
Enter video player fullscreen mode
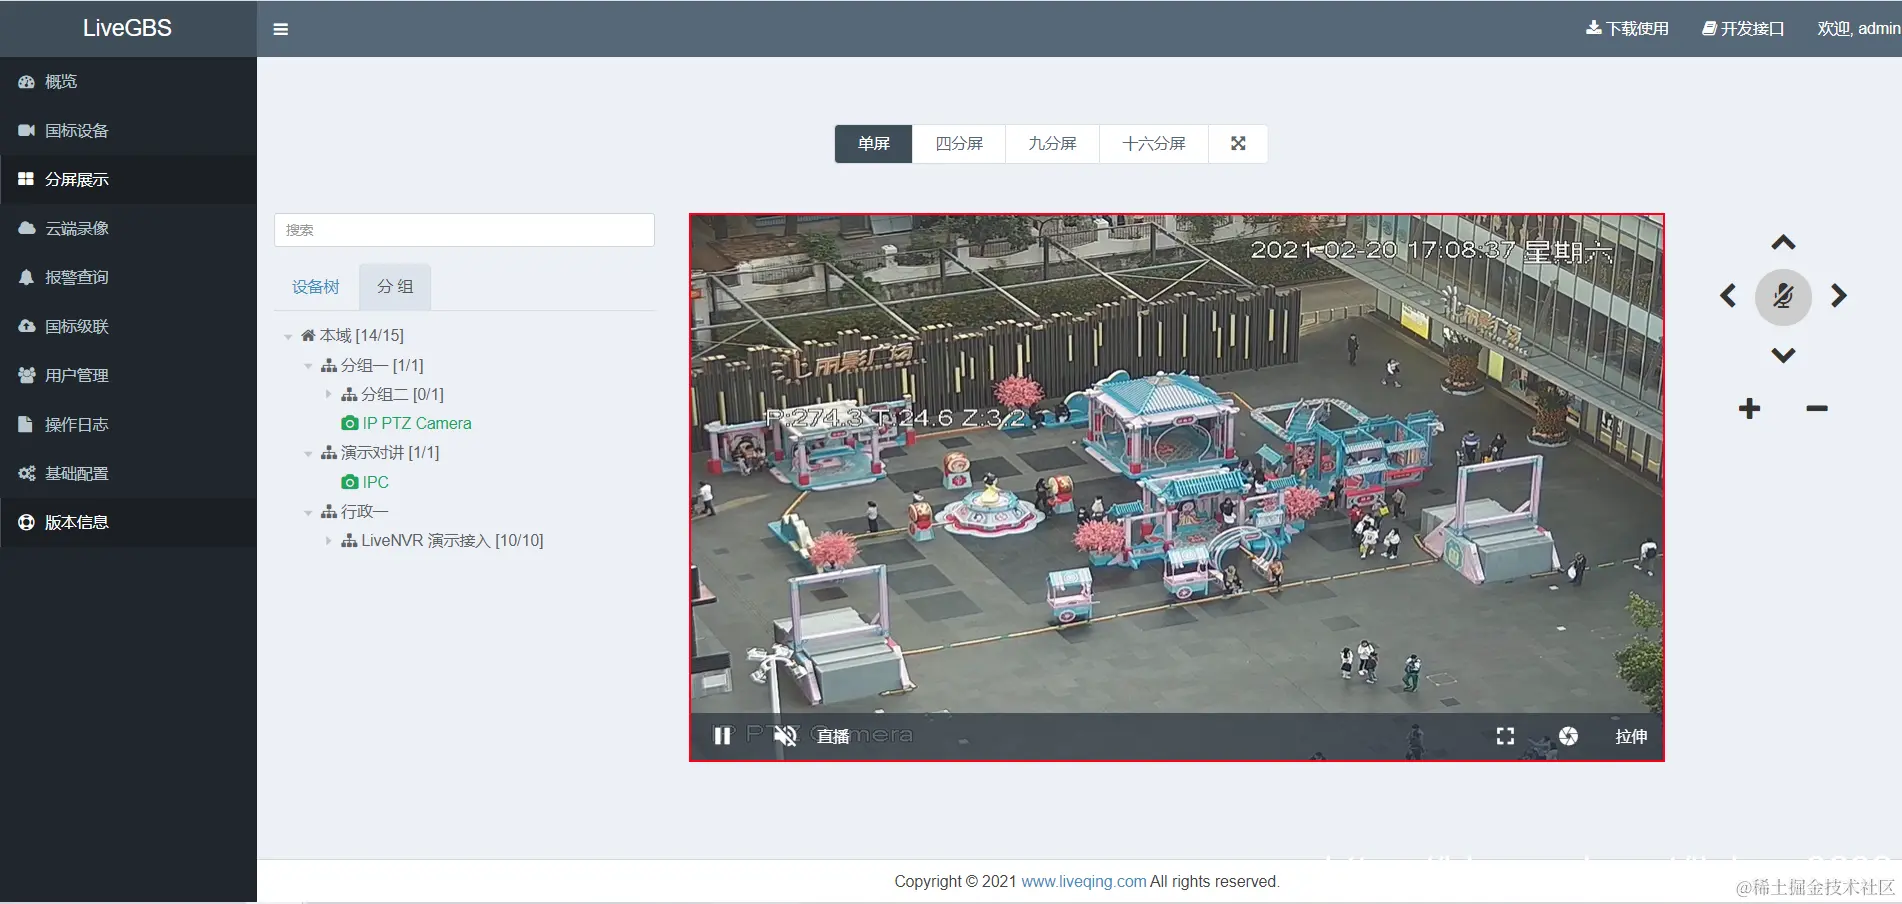click(x=1505, y=737)
